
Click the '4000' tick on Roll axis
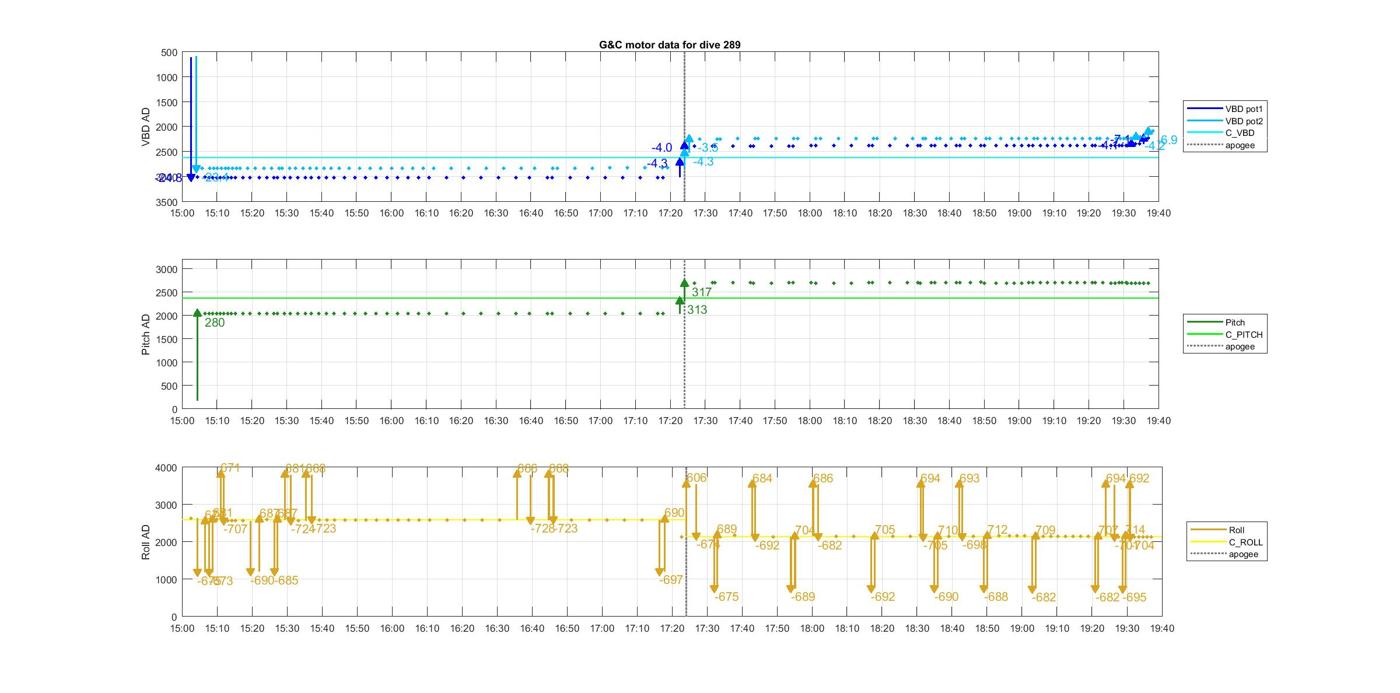[166, 468]
